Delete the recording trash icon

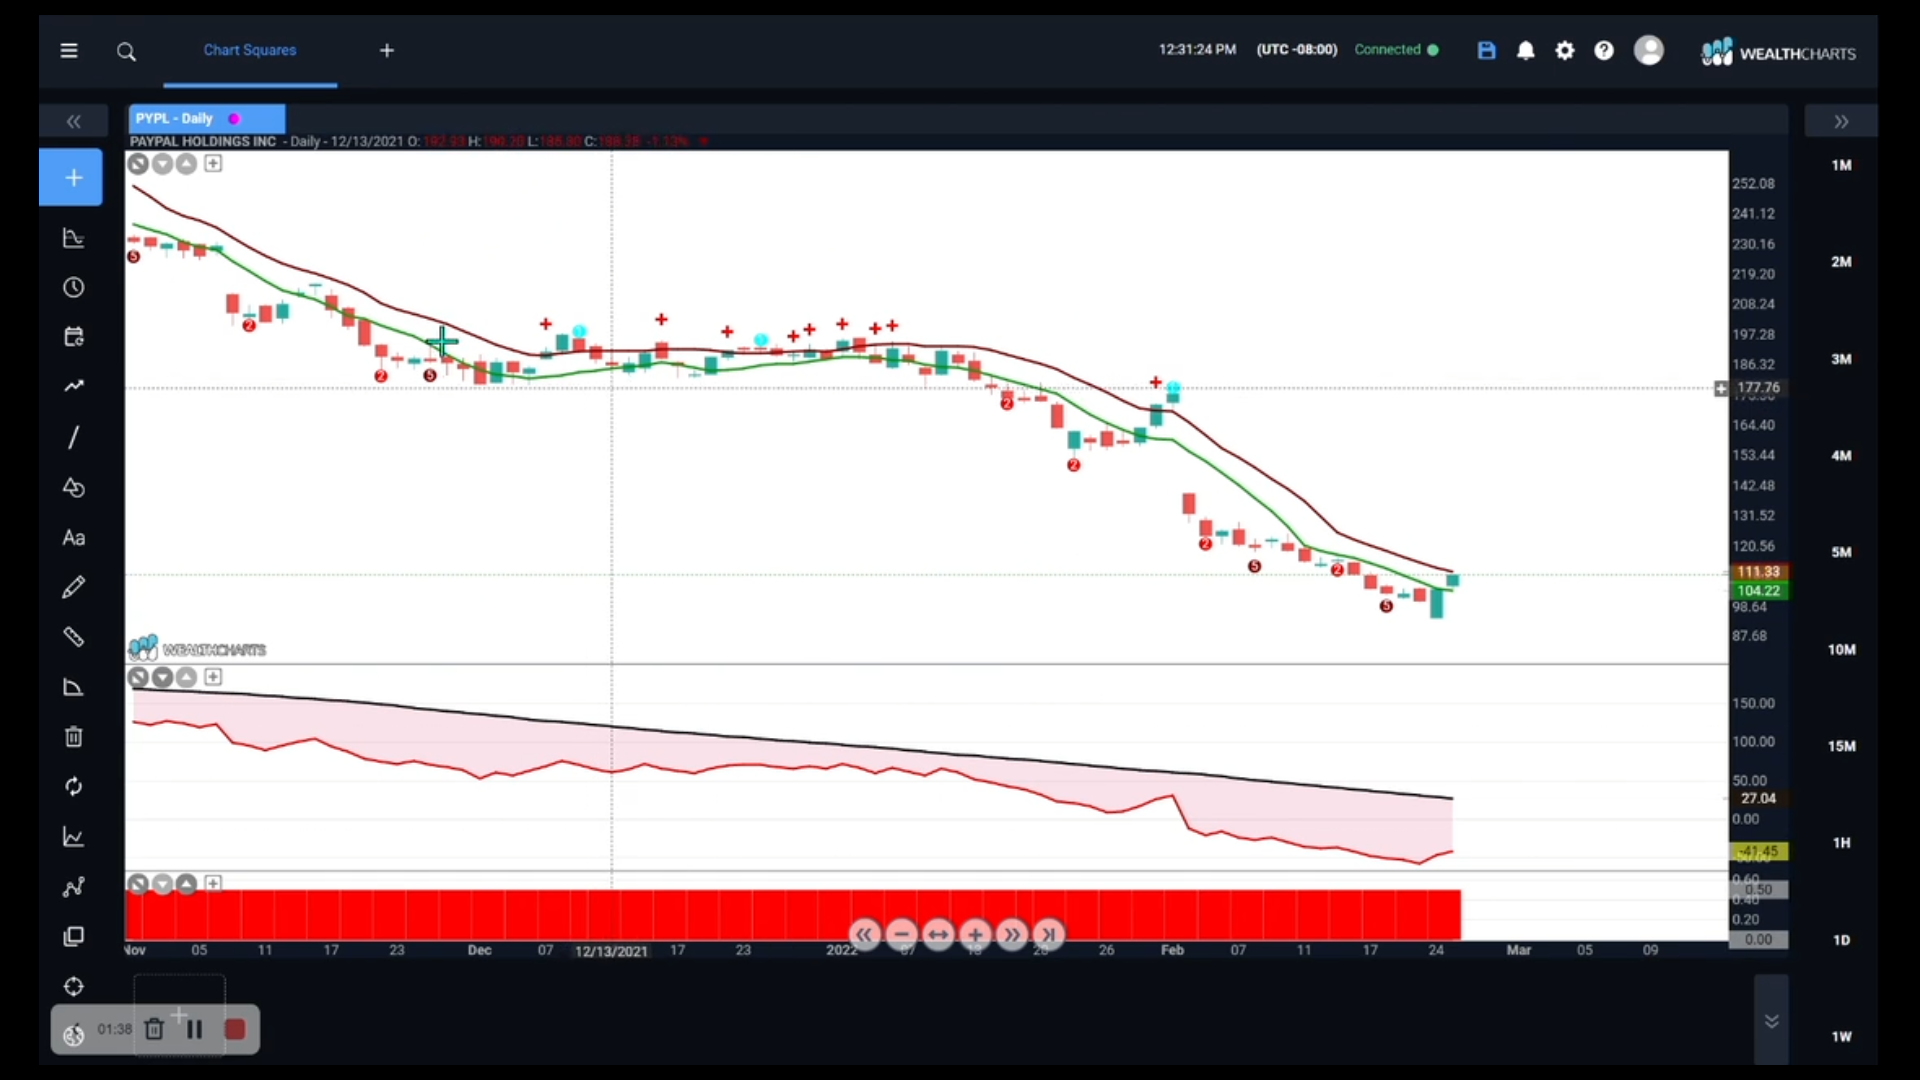pyautogui.click(x=154, y=1029)
